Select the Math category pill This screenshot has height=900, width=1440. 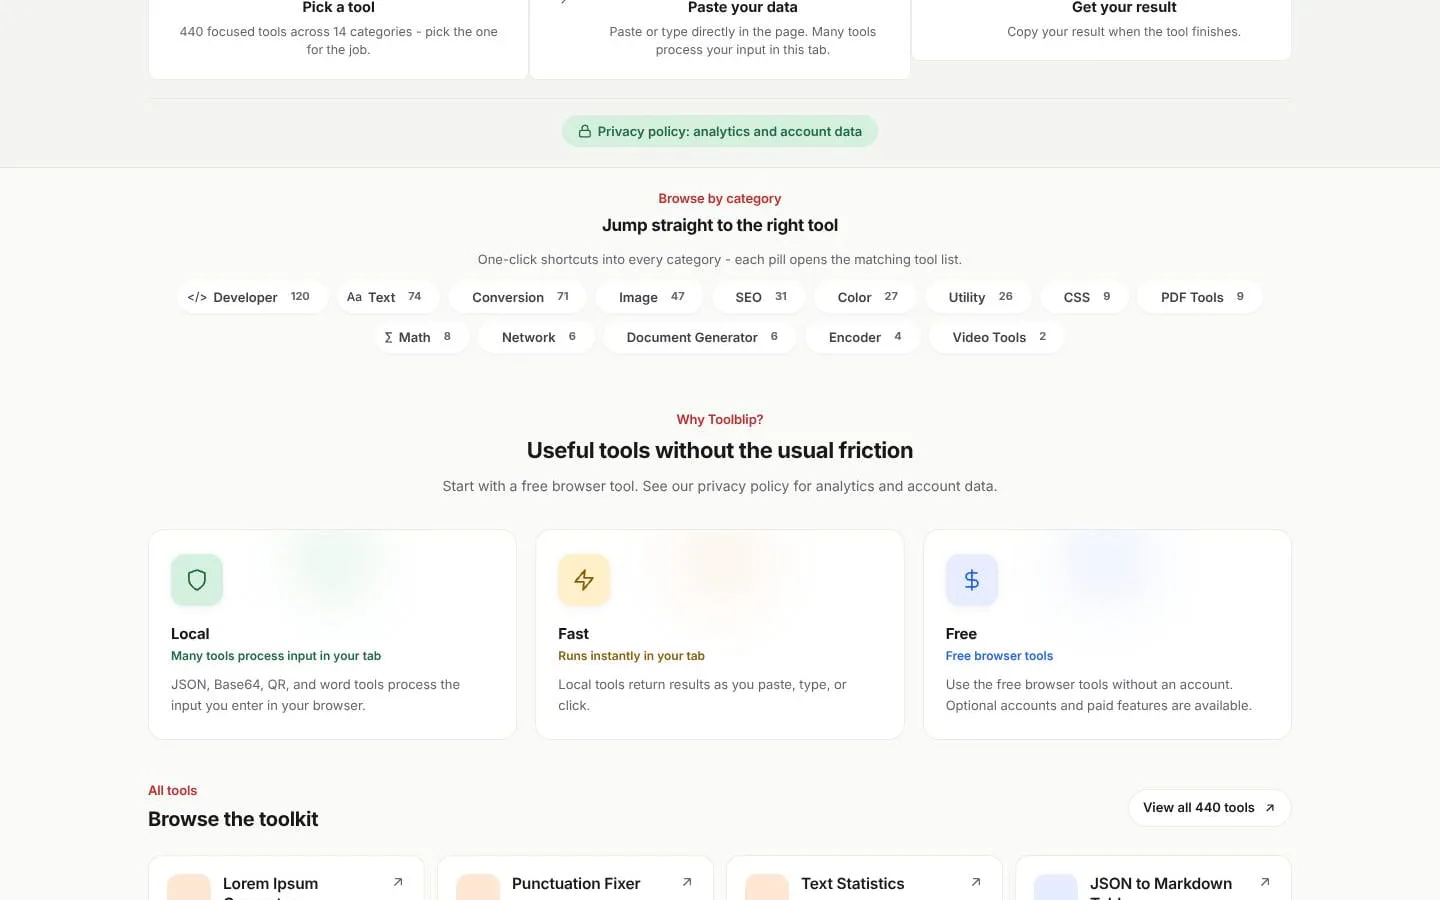tap(422, 337)
